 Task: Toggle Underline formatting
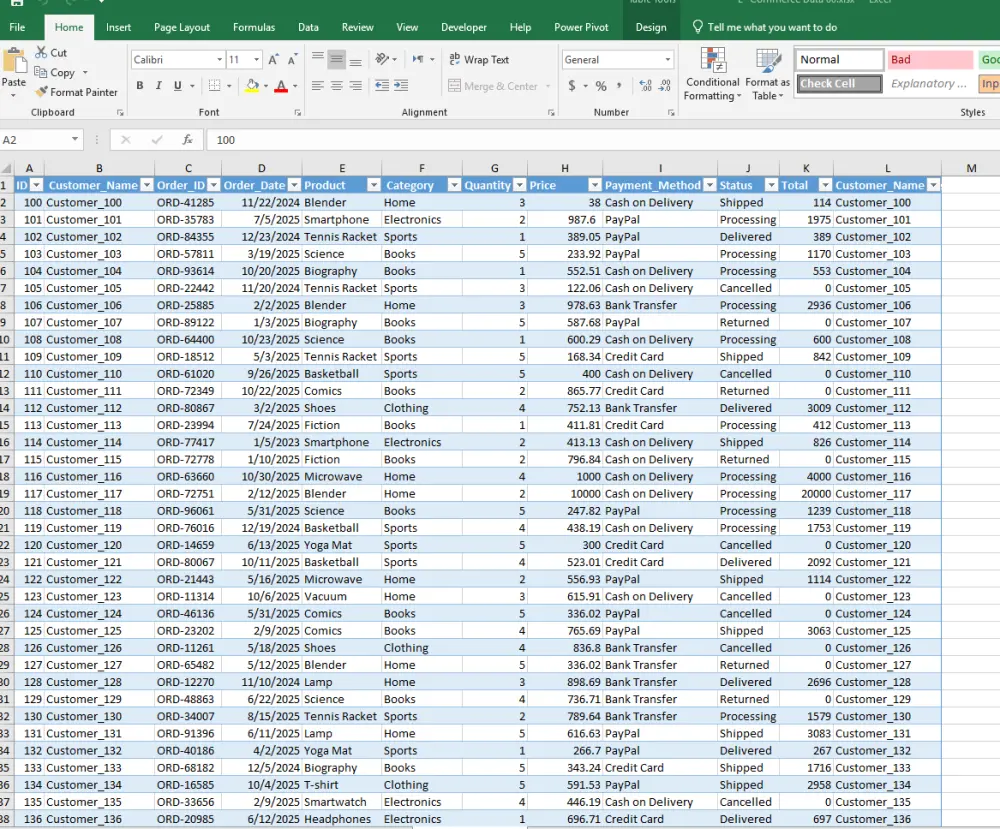click(177, 85)
